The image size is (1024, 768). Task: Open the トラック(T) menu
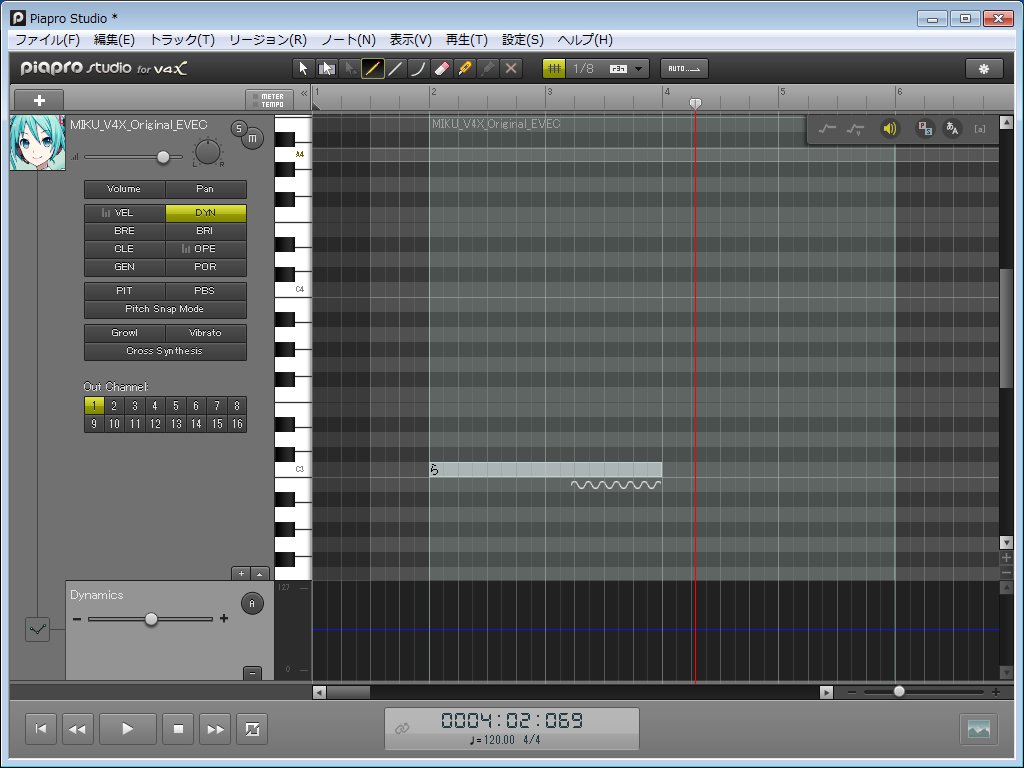pos(182,40)
